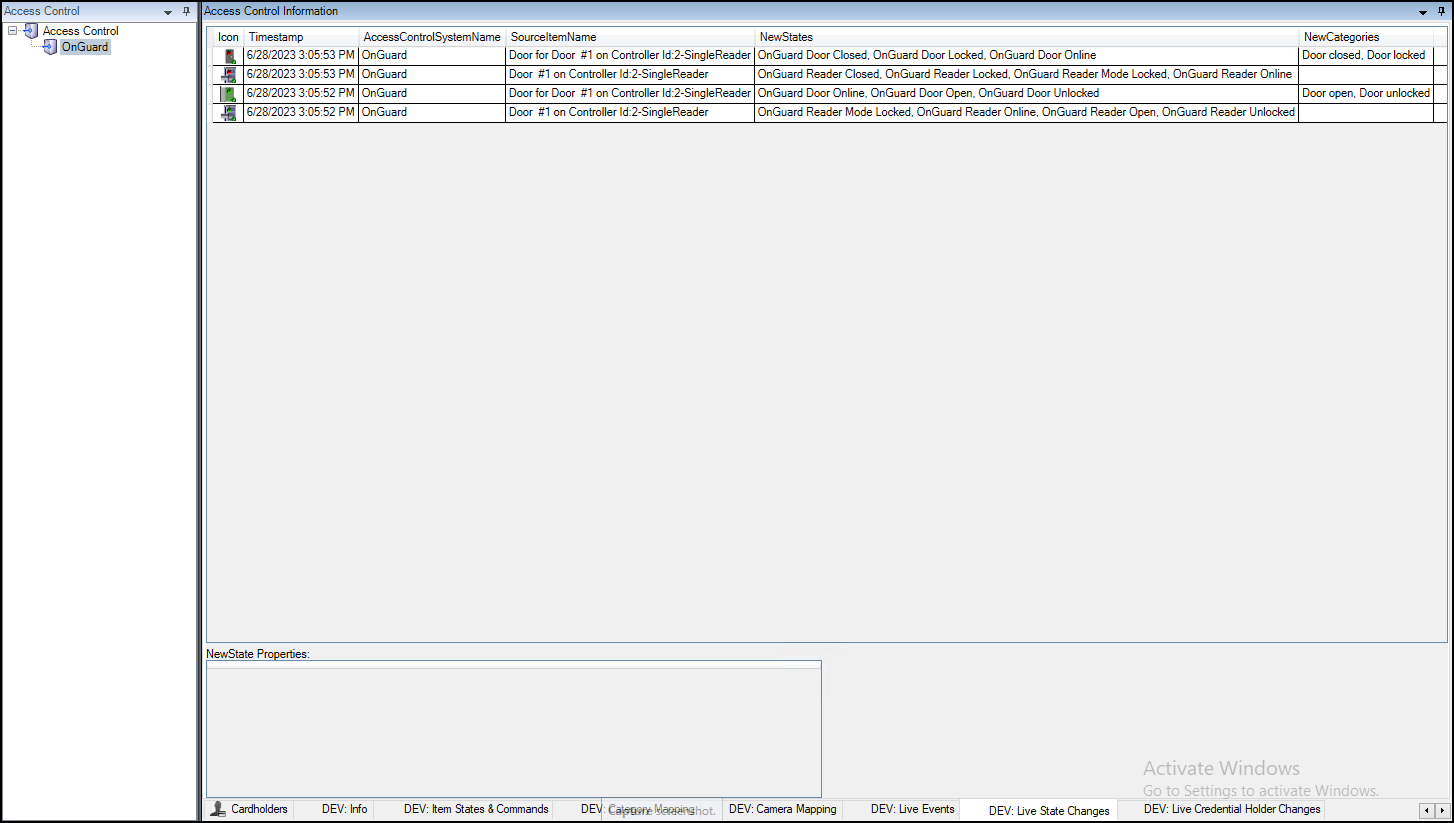Click the Timestamp column header

(276, 36)
